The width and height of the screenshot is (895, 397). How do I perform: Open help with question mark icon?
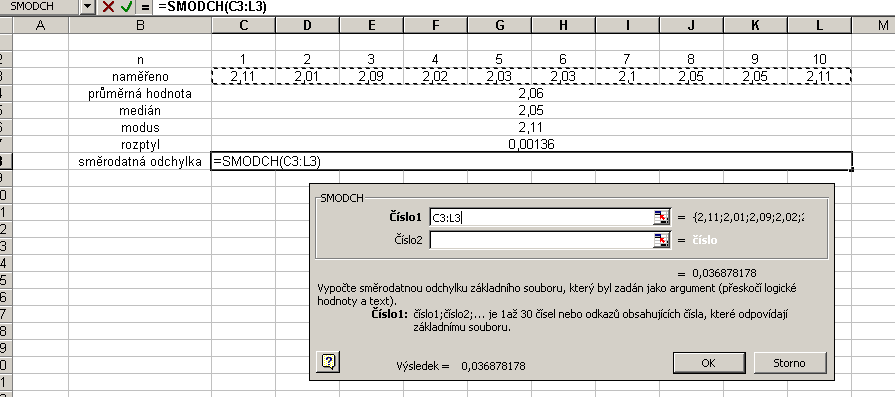click(x=328, y=362)
